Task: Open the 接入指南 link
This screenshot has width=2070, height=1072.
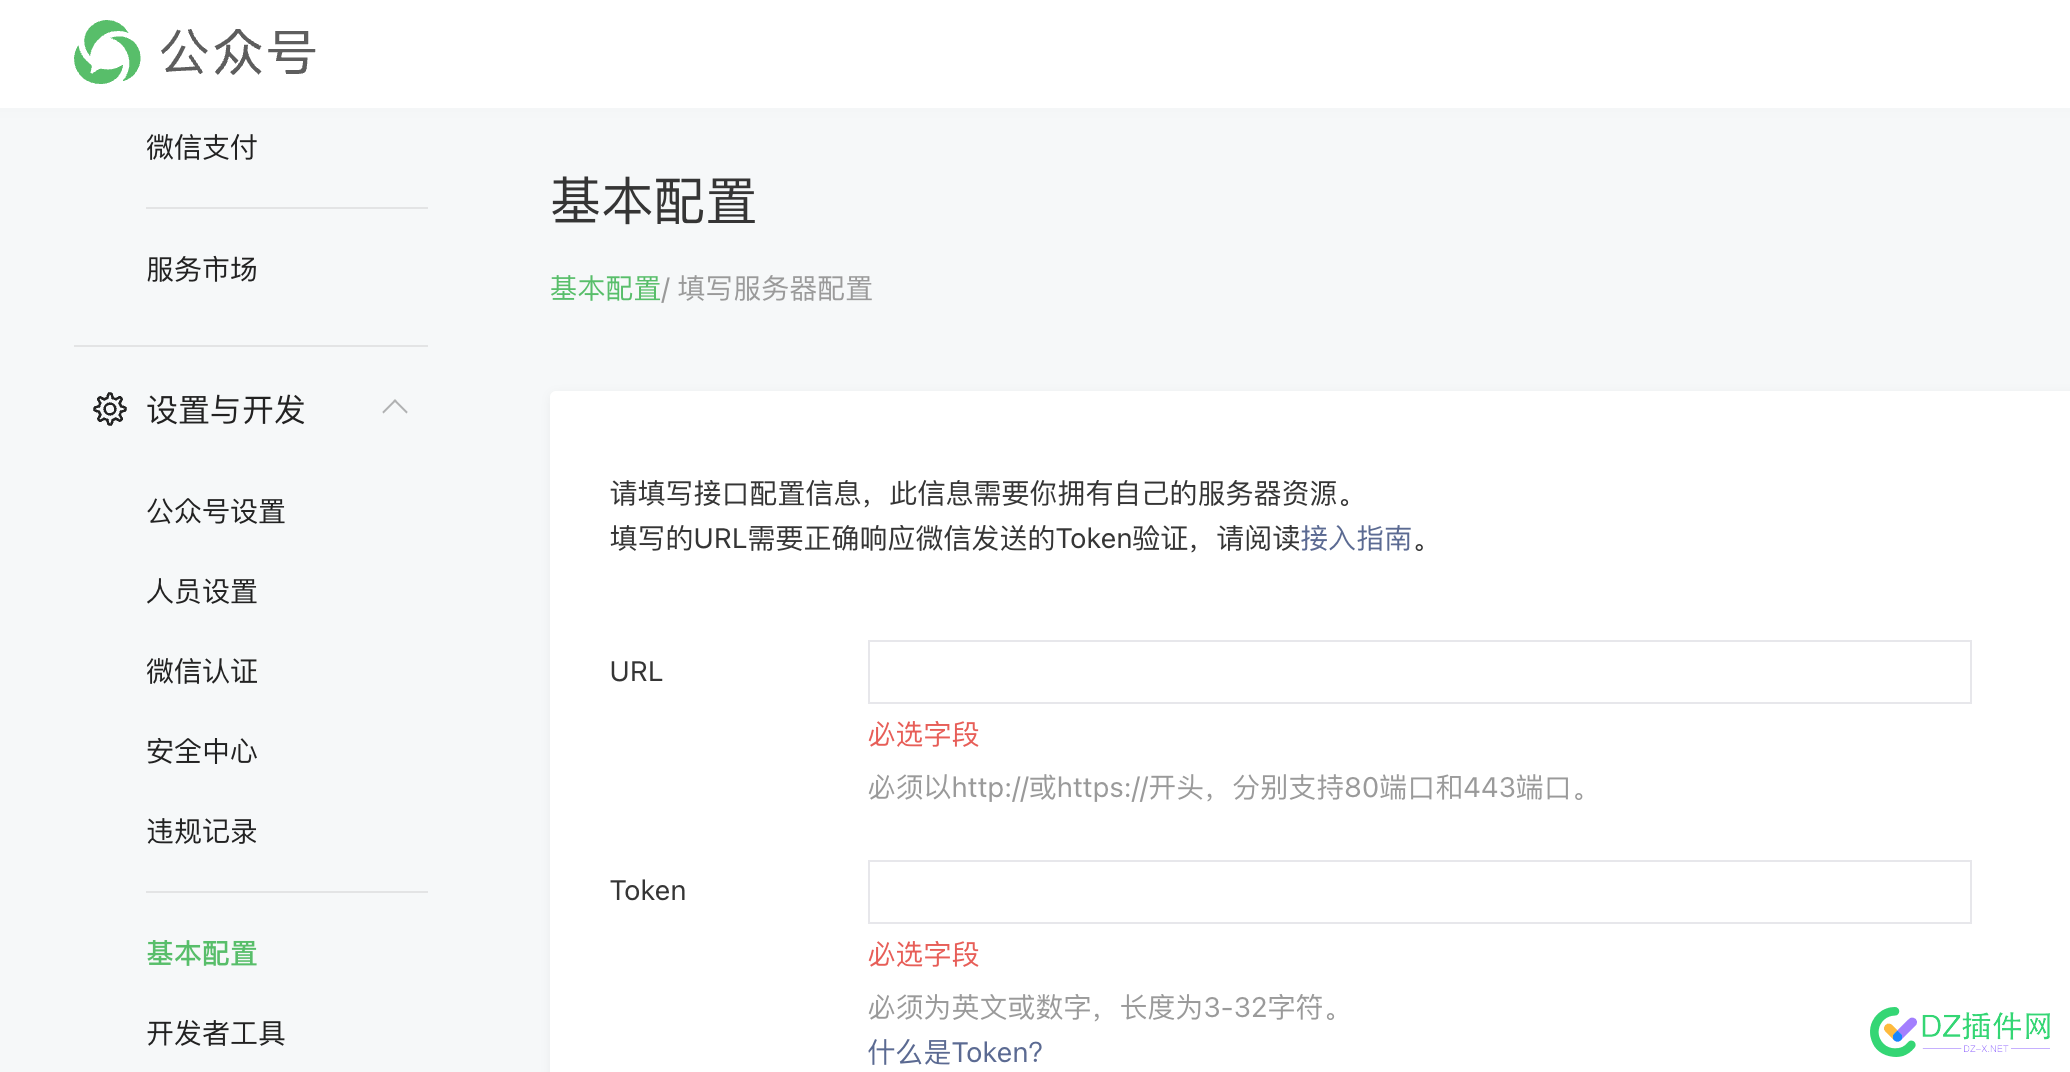Action: (x=1356, y=539)
